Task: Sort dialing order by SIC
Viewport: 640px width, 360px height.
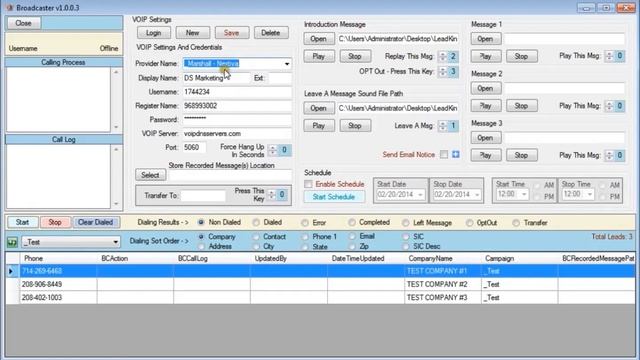Action: coord(405,237)
